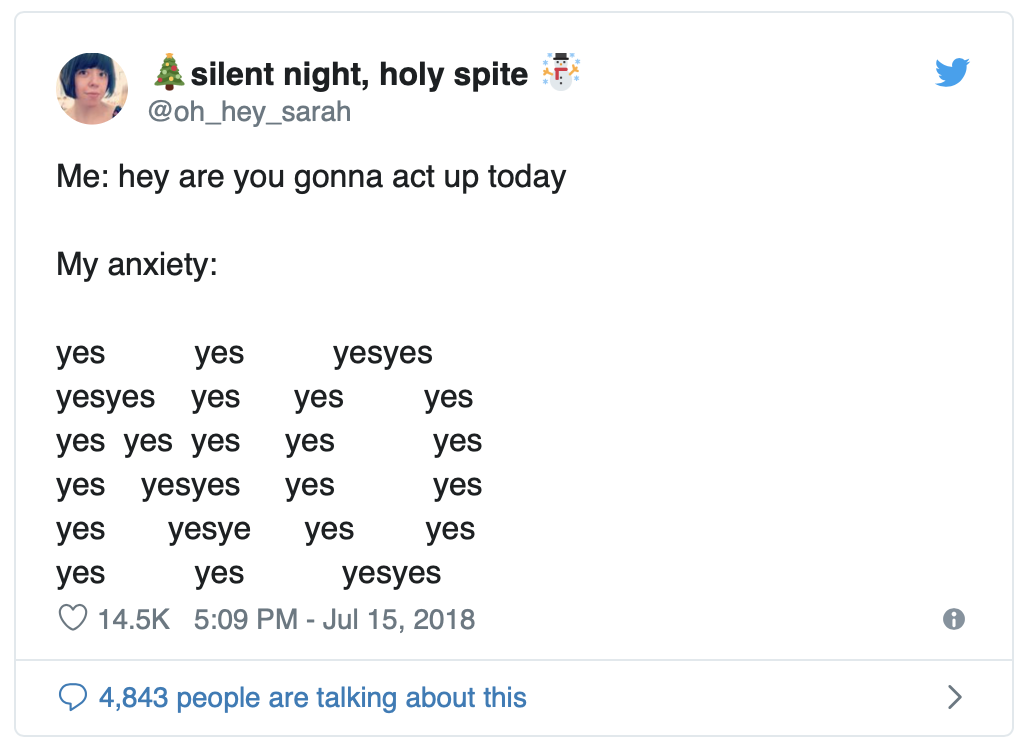Click the blue Twitter bird logo
Viewport: 1024px width, 750px height.
(x=952, y=73)
